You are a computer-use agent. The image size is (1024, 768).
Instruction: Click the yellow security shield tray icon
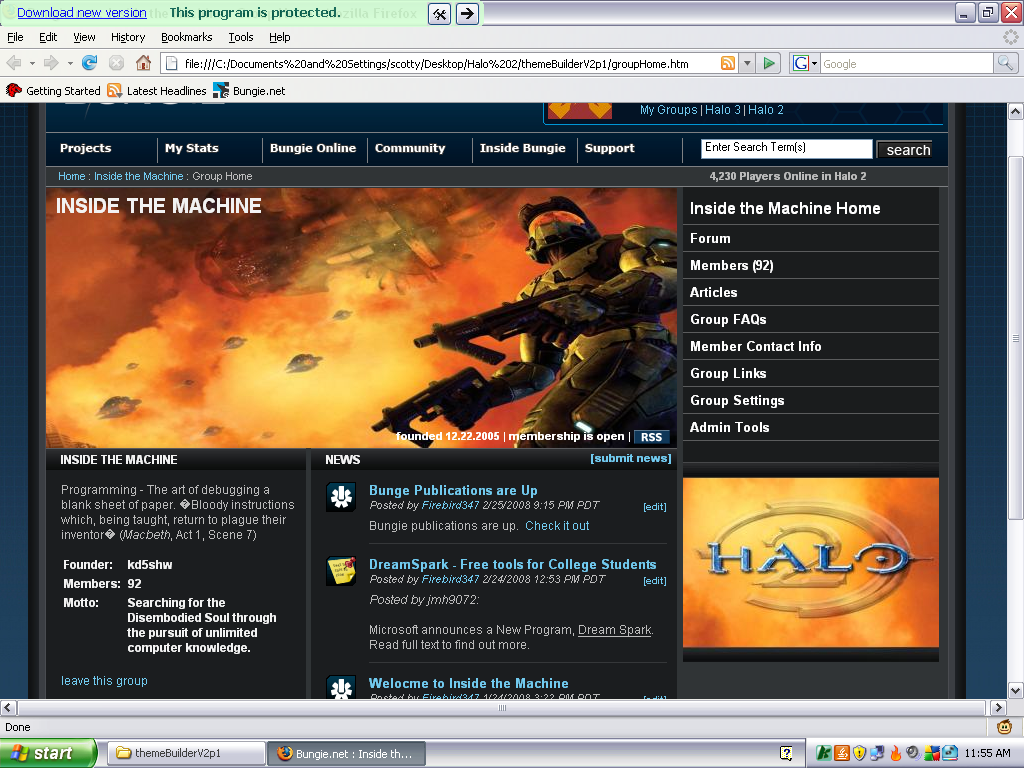(859, 753)
